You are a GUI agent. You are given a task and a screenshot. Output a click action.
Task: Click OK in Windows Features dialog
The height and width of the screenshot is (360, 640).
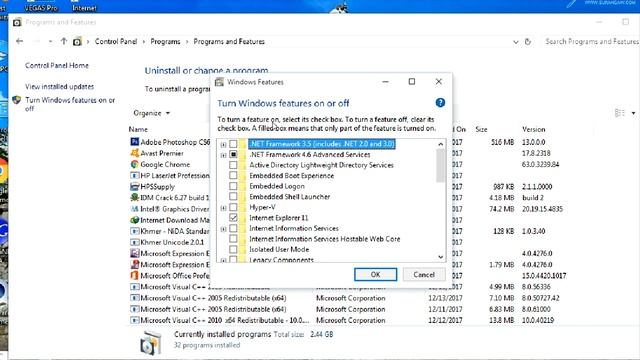click(x=375, y=275)
